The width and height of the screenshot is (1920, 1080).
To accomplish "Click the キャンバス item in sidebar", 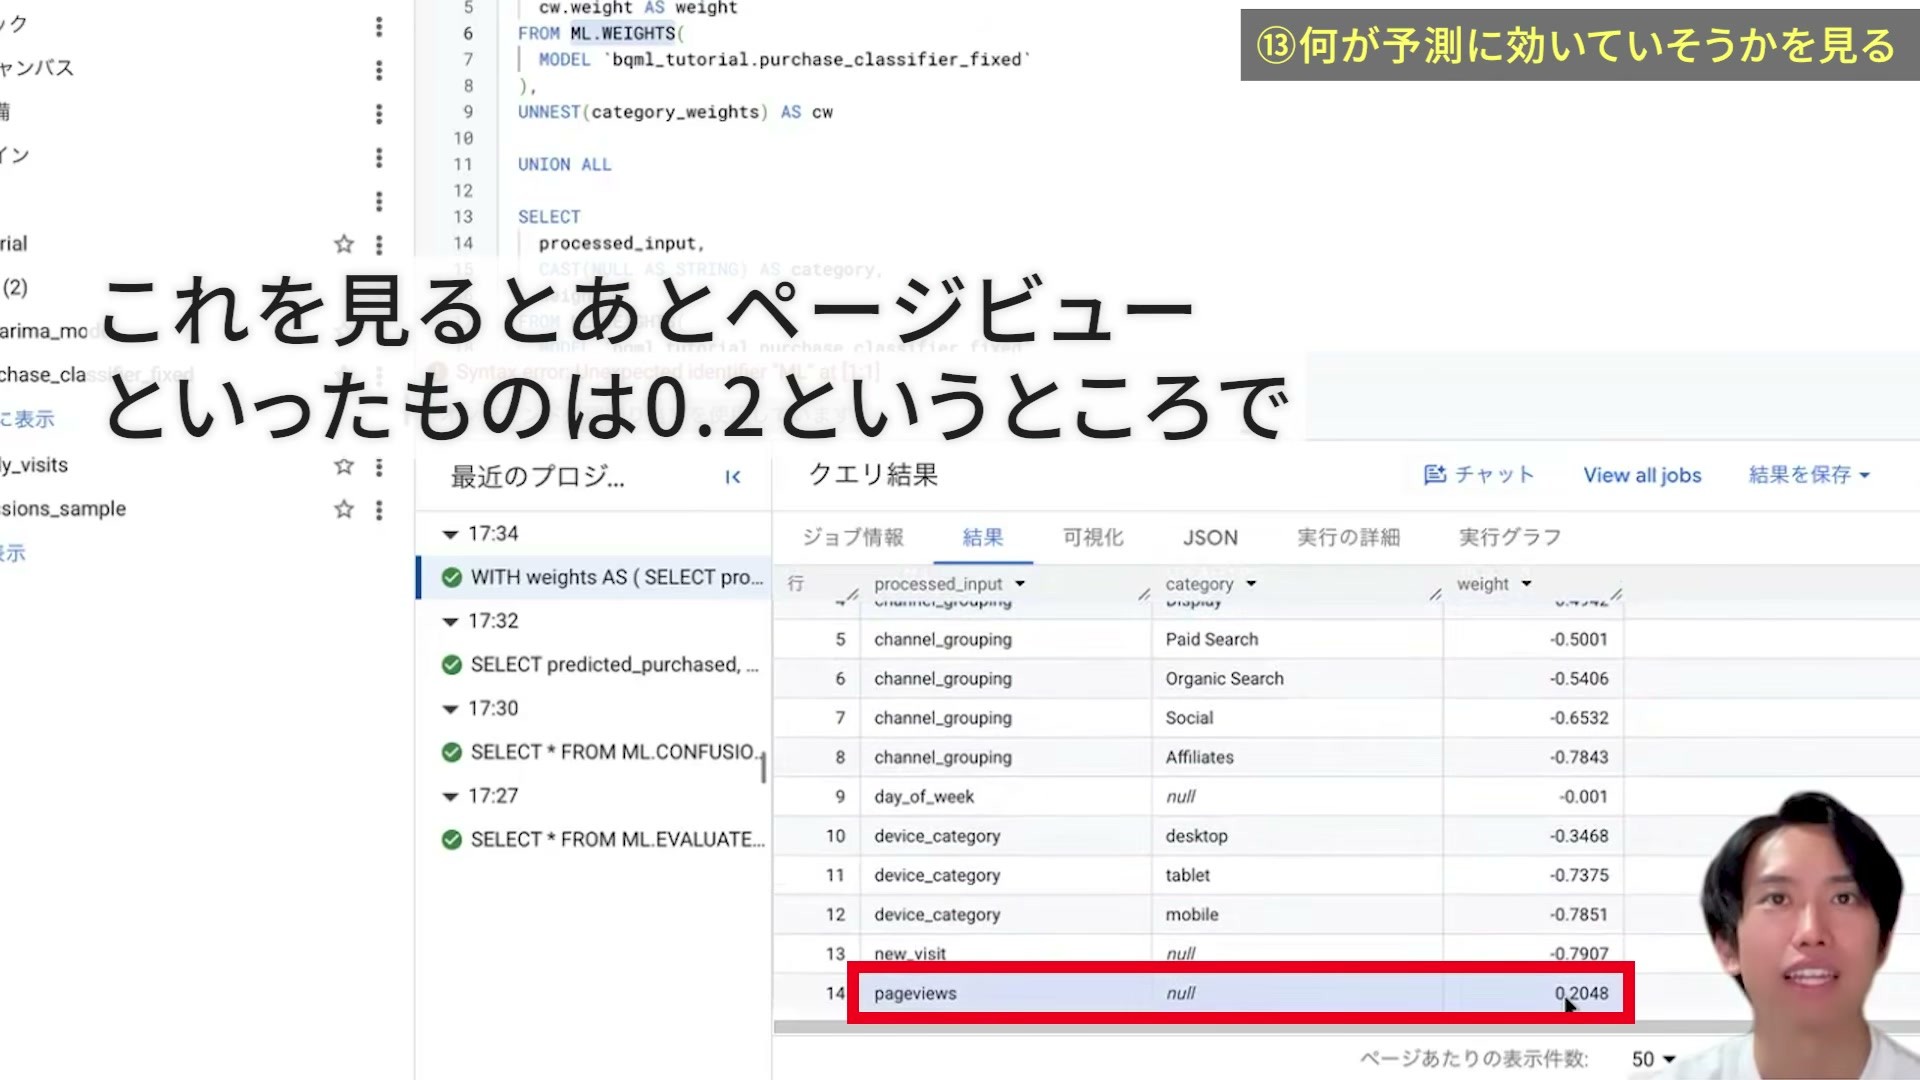I will [37, 68].
